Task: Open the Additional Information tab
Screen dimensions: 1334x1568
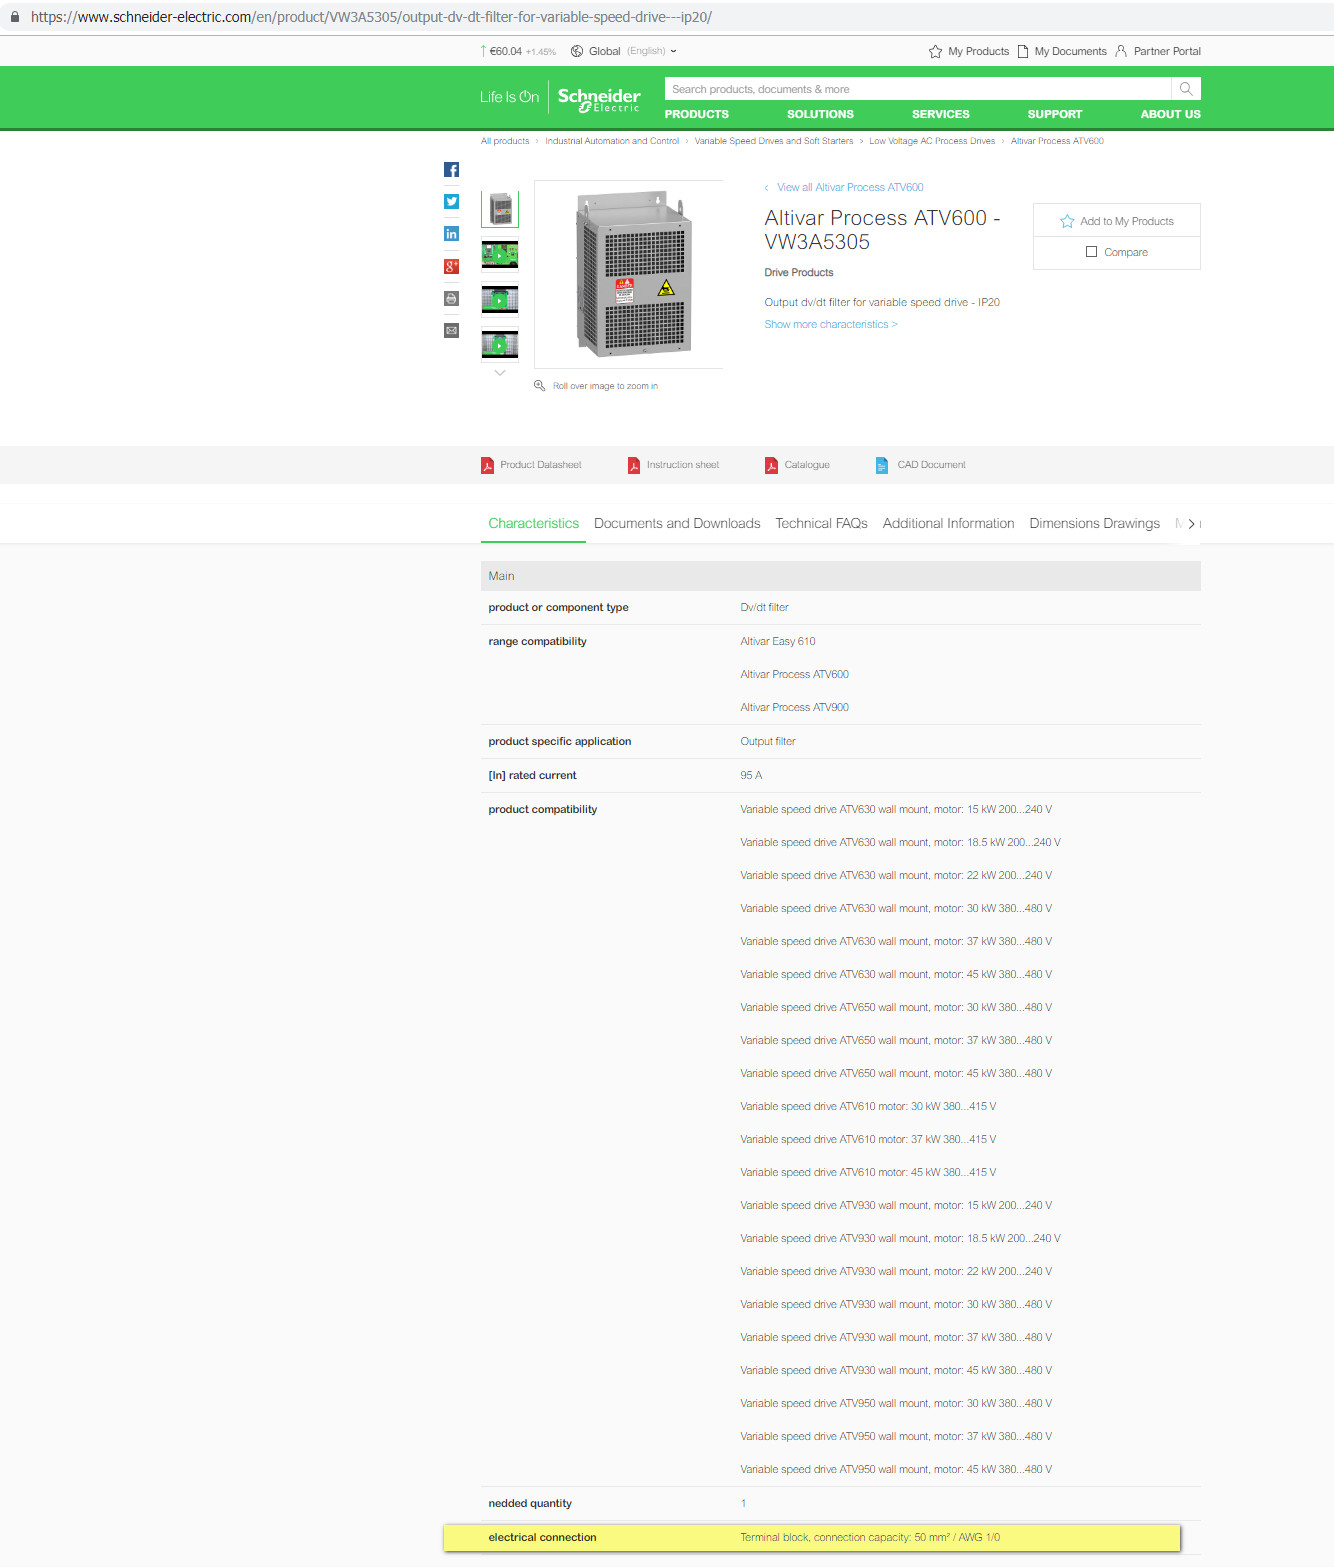Action: coord(949,523)
